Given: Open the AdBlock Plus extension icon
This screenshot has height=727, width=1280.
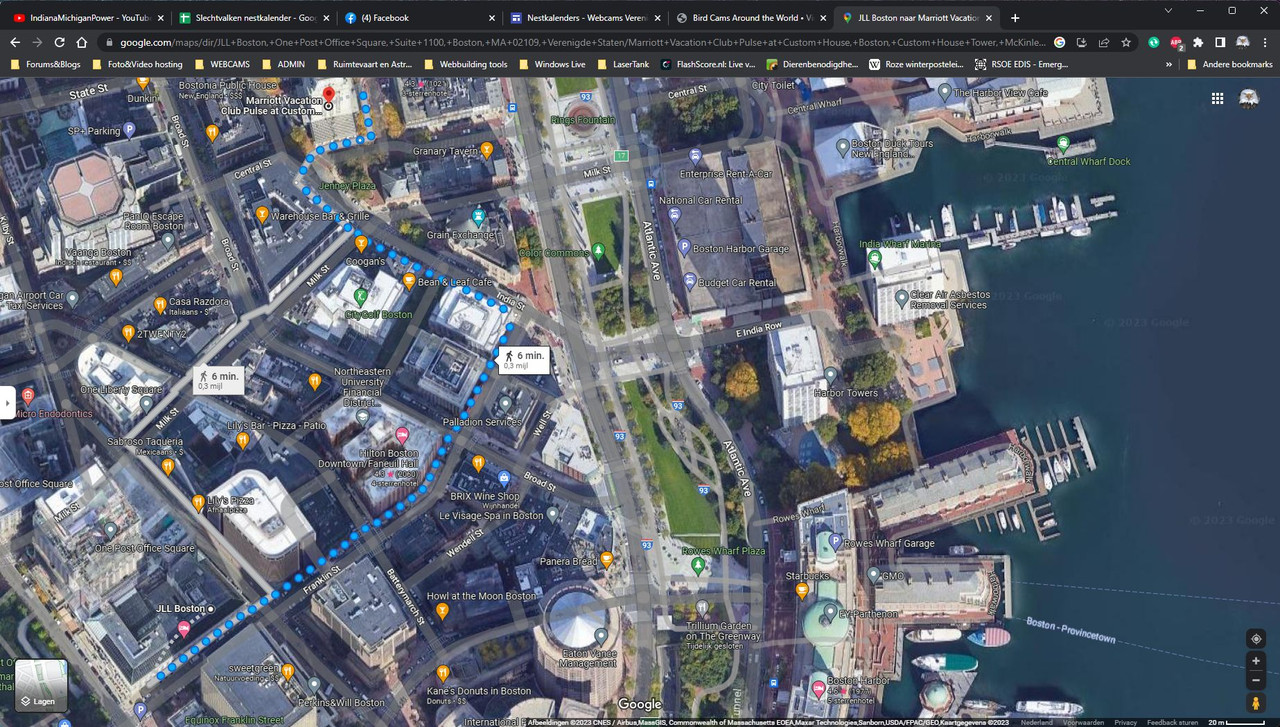Looking at the screenshot, I should 1176,42.
